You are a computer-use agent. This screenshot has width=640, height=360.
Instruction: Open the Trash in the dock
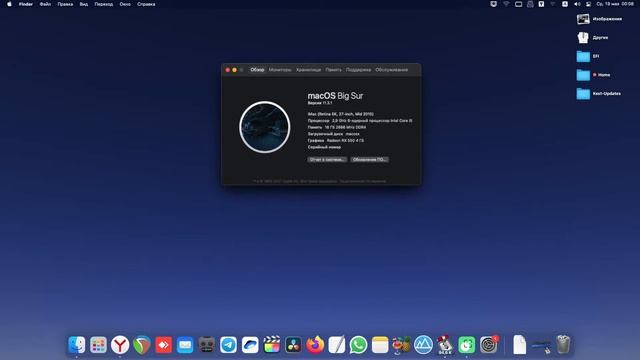[x=563, y=345]
